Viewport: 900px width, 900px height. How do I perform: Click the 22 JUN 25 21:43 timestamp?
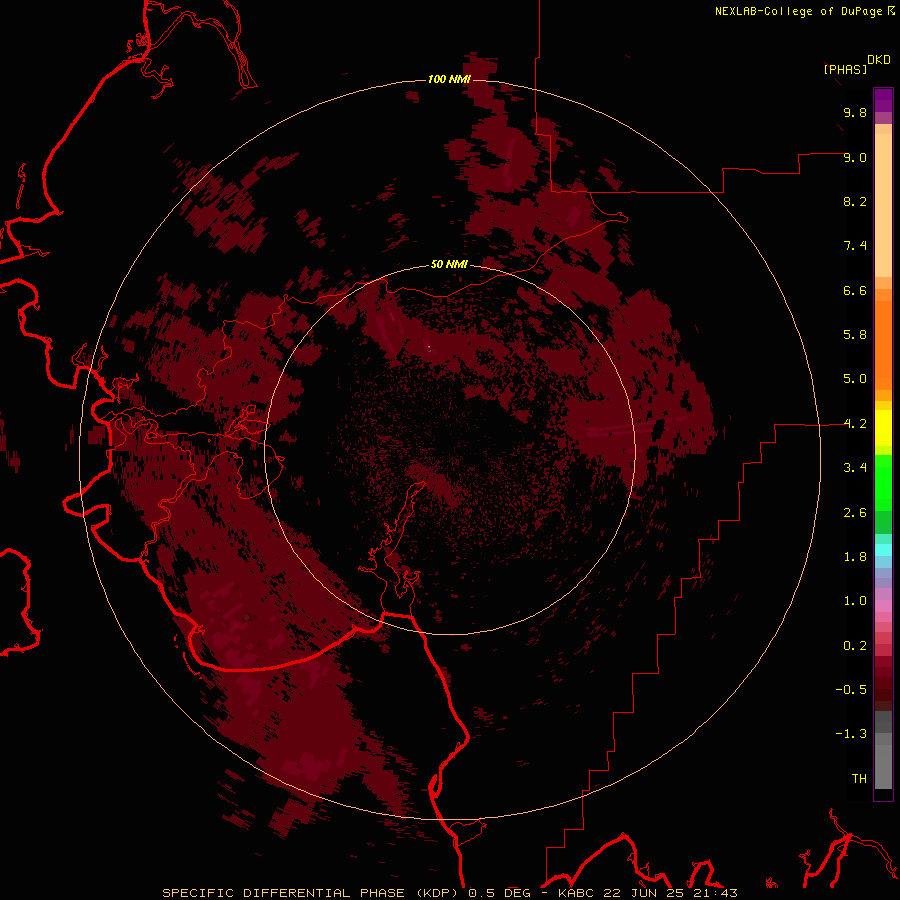coord(670,893)
